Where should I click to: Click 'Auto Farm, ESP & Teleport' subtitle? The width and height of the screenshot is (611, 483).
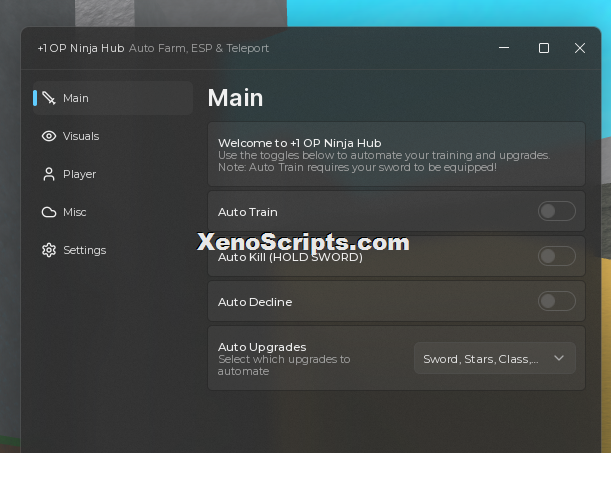(199, 48)
